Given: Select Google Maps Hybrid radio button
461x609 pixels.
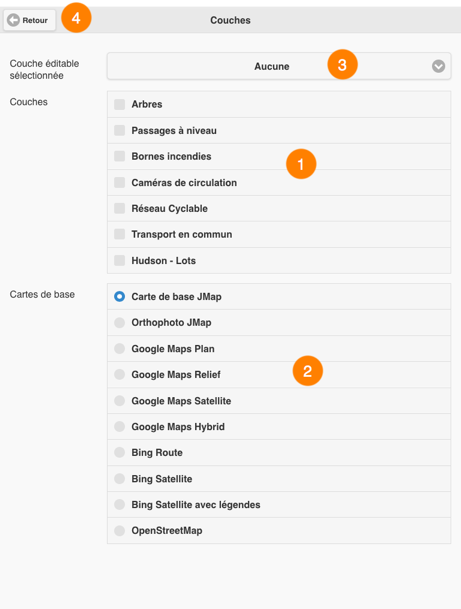Looking at the screenshot, I should [120, 427].
